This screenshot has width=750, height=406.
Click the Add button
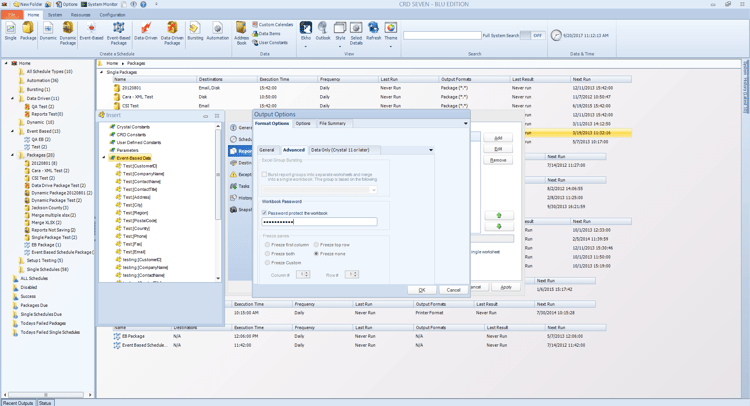(498, 138)
